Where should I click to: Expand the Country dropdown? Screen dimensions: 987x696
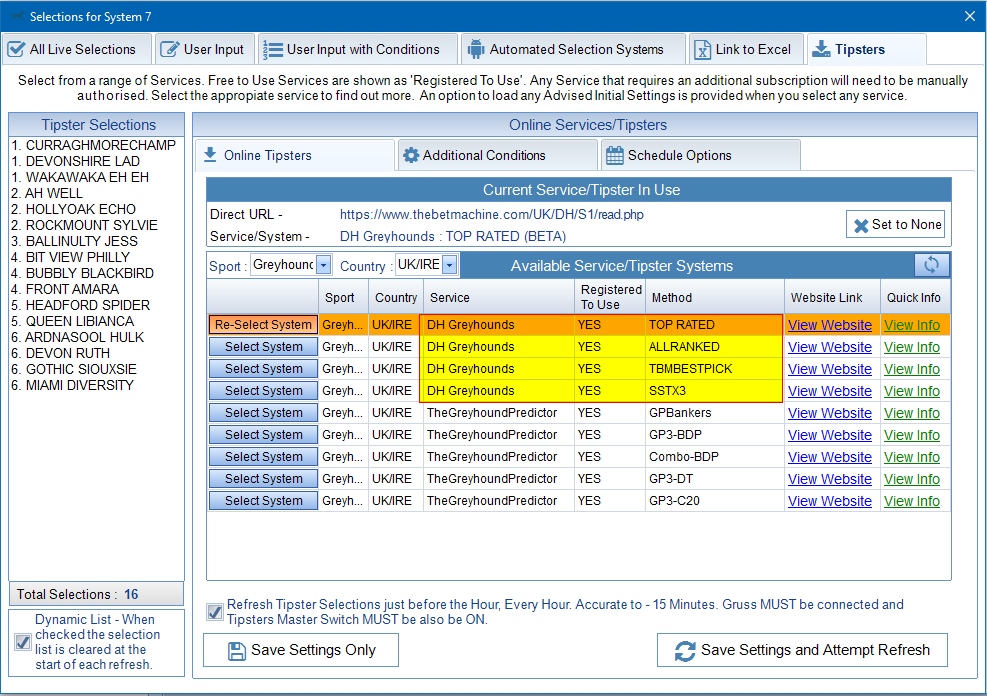[449, 265]
